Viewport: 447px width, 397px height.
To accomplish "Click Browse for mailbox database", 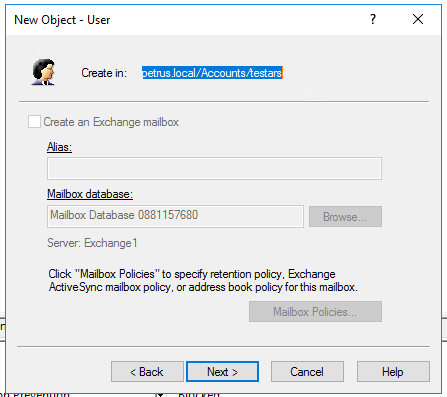I will (345, 217).
